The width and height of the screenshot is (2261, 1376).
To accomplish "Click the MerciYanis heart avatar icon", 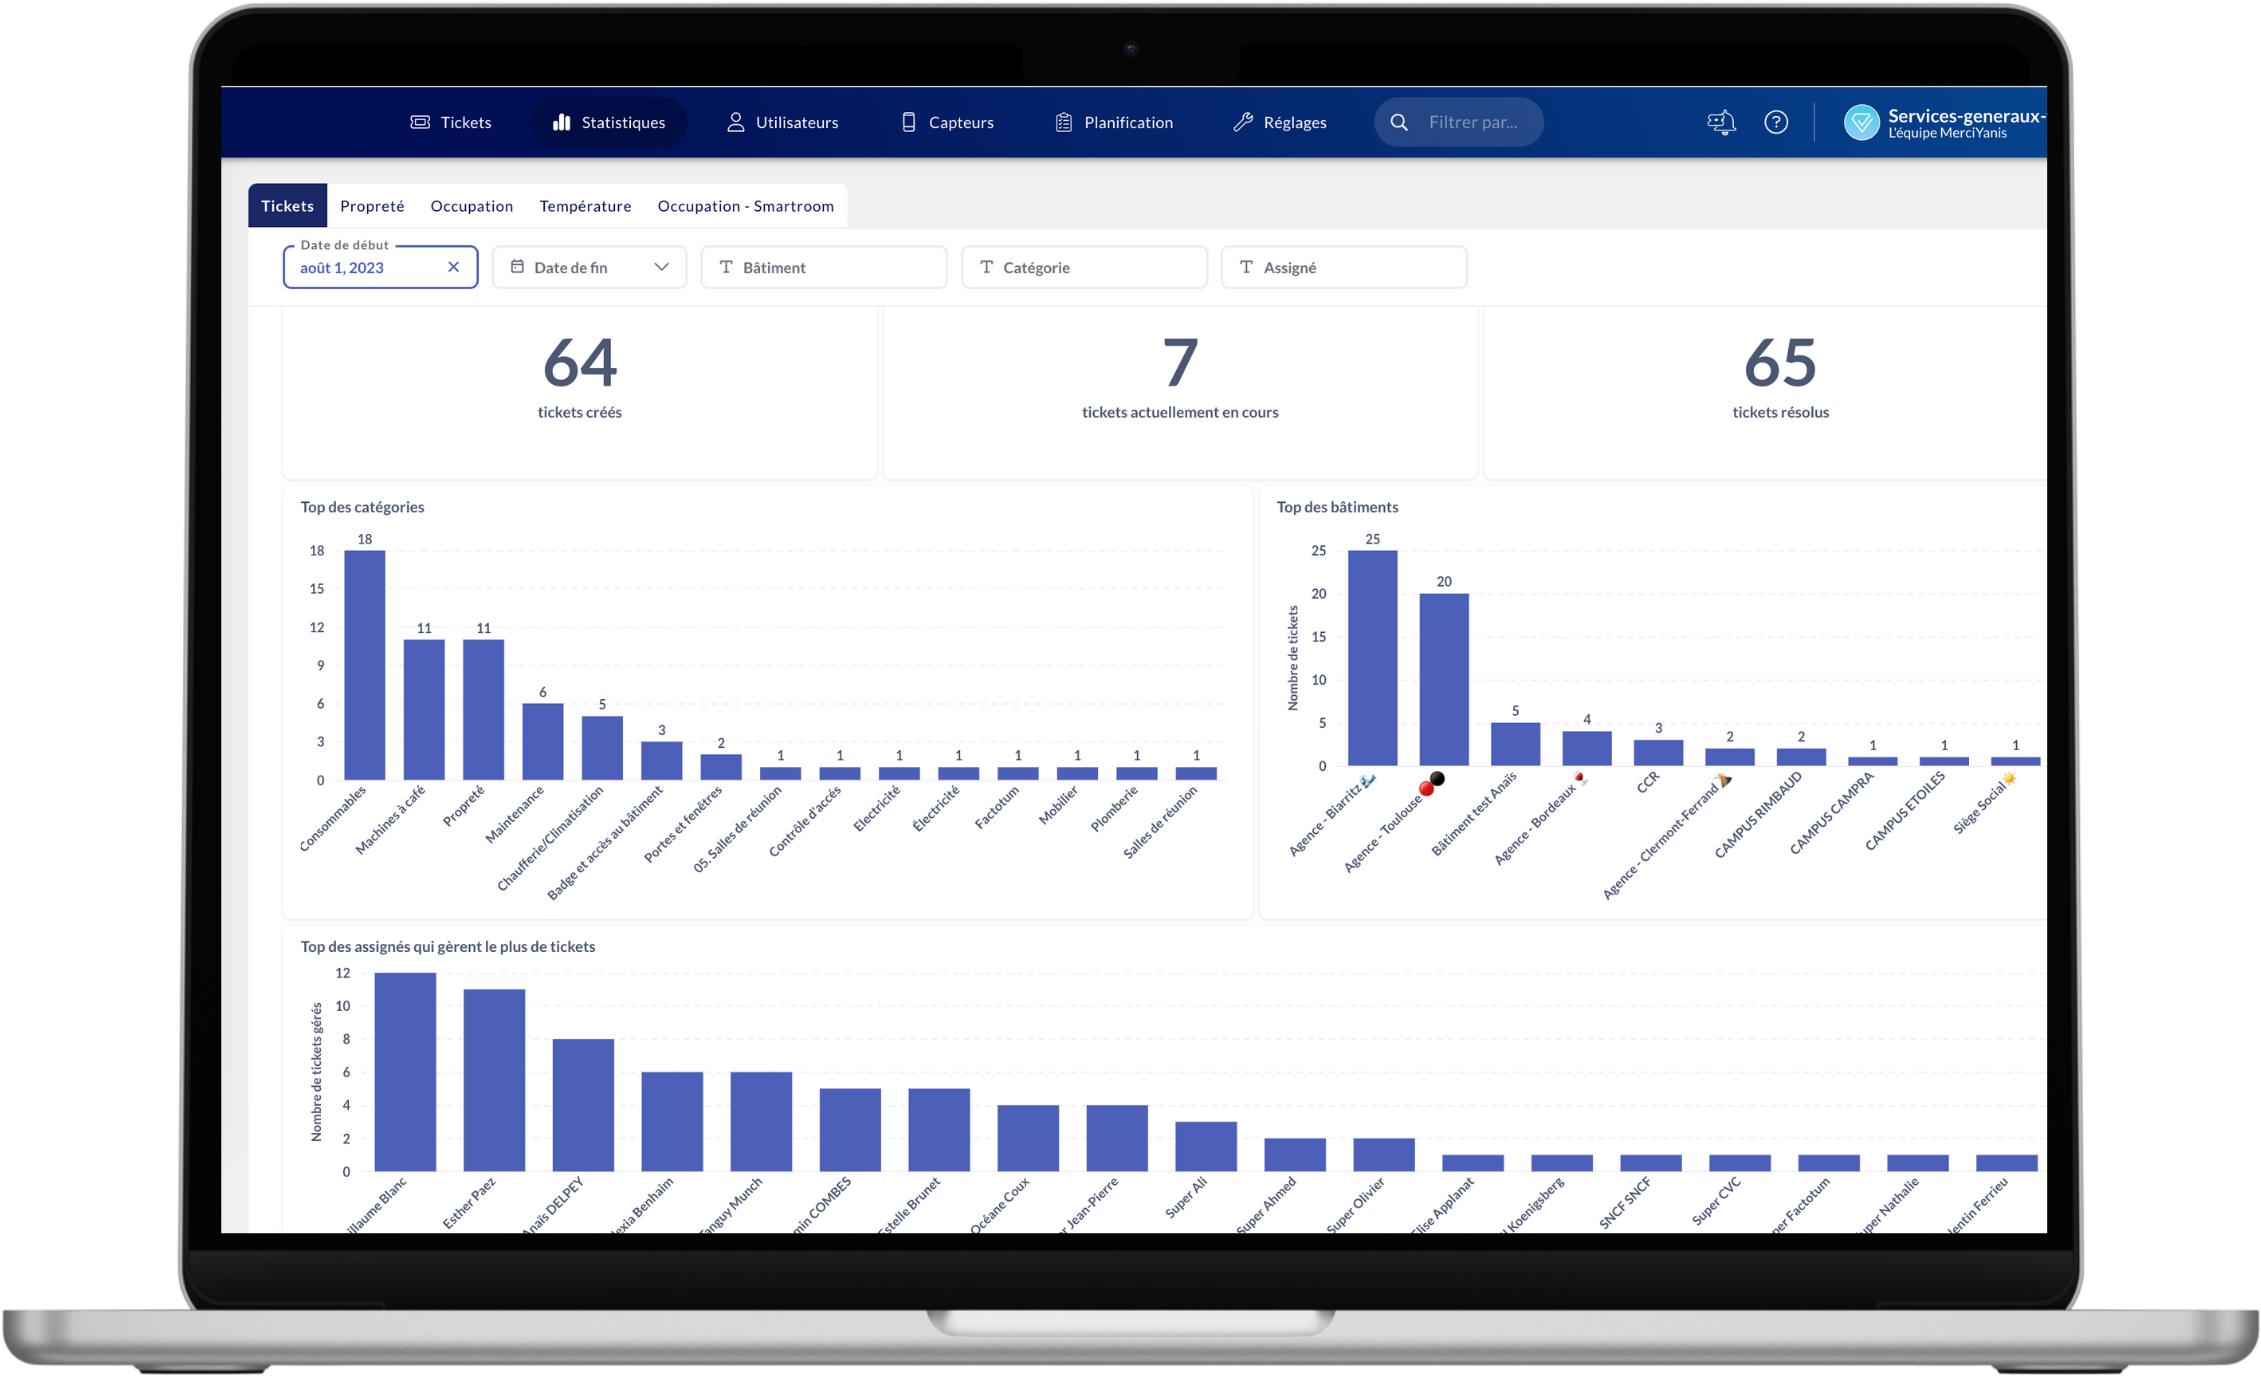I will 1861,123.
